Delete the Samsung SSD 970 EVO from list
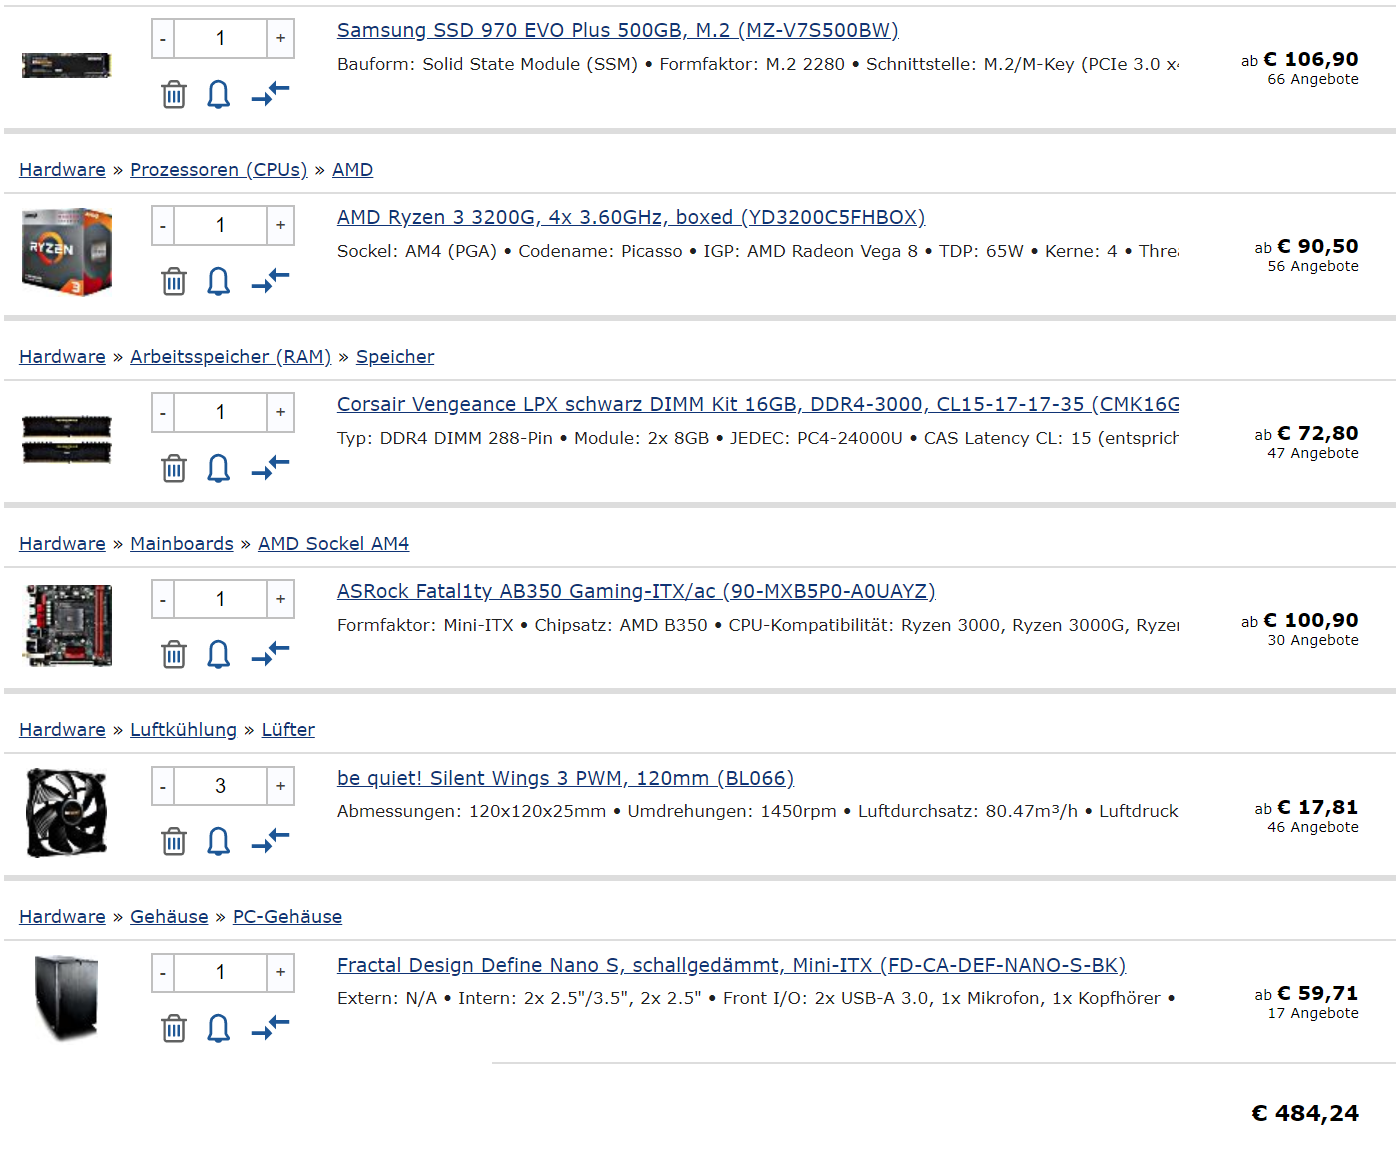1396x1153 pixels. tap(174, 95)
